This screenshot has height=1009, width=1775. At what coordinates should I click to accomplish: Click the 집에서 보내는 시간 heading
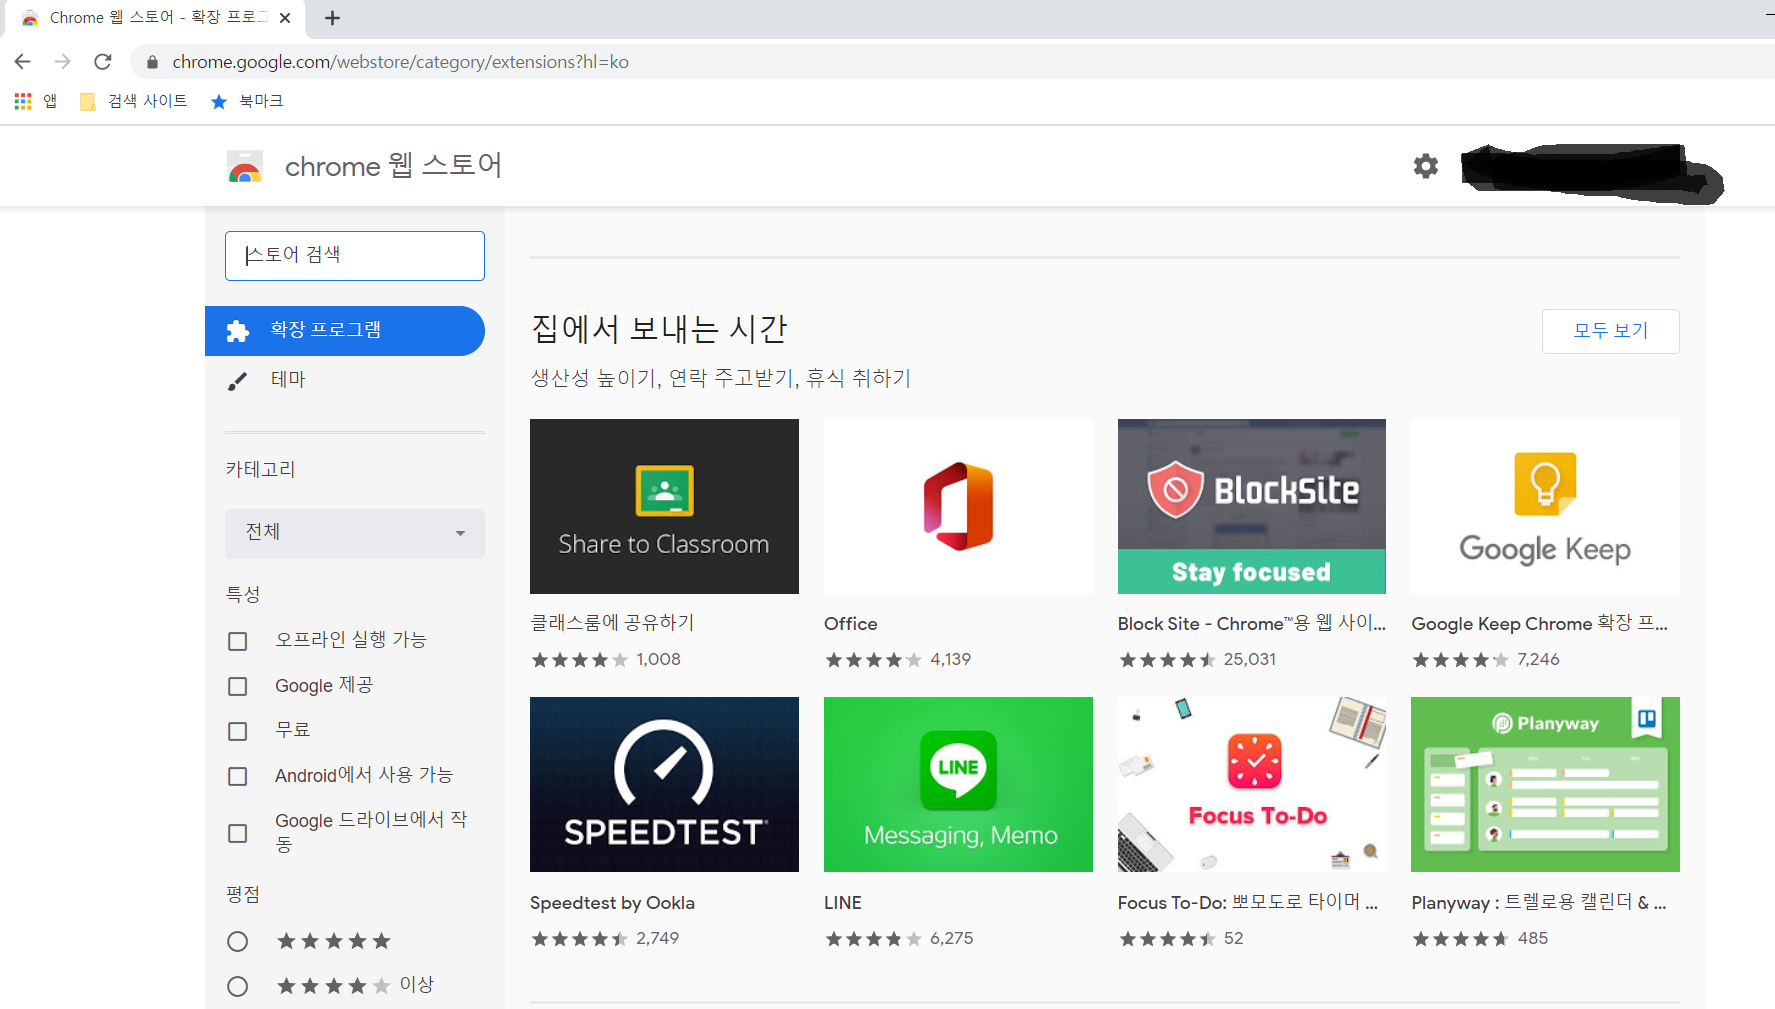coord(660,329)
